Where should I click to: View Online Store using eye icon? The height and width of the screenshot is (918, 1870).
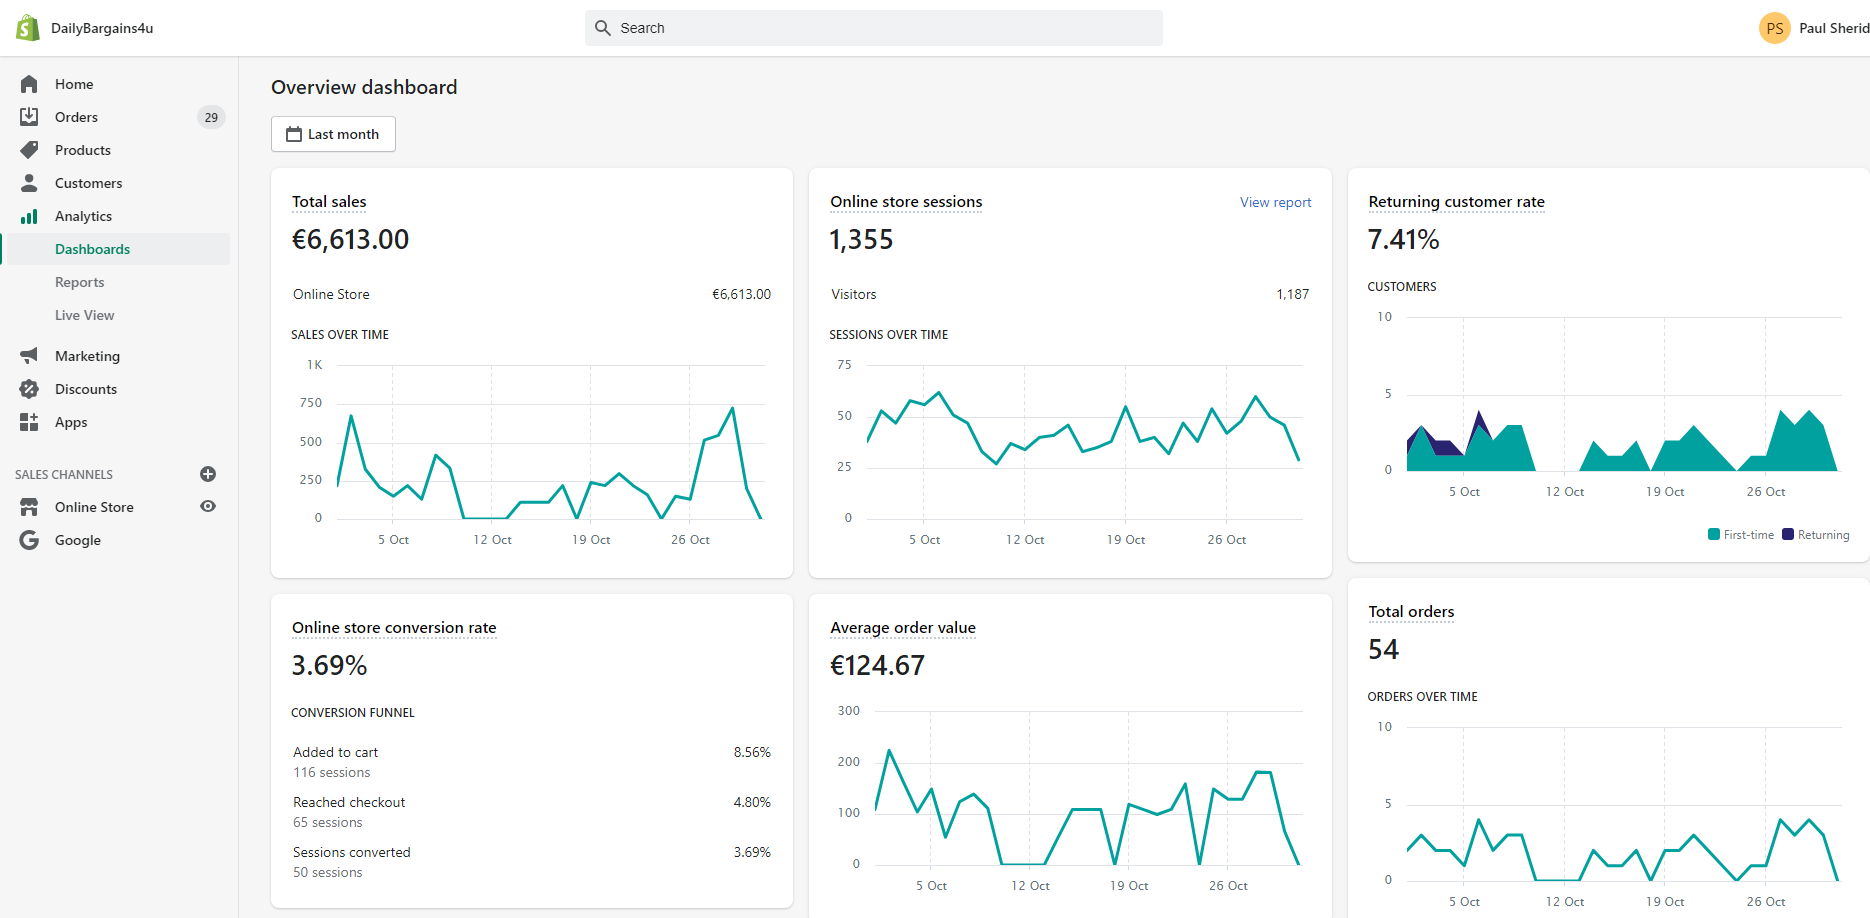click(x=208, y=506)
